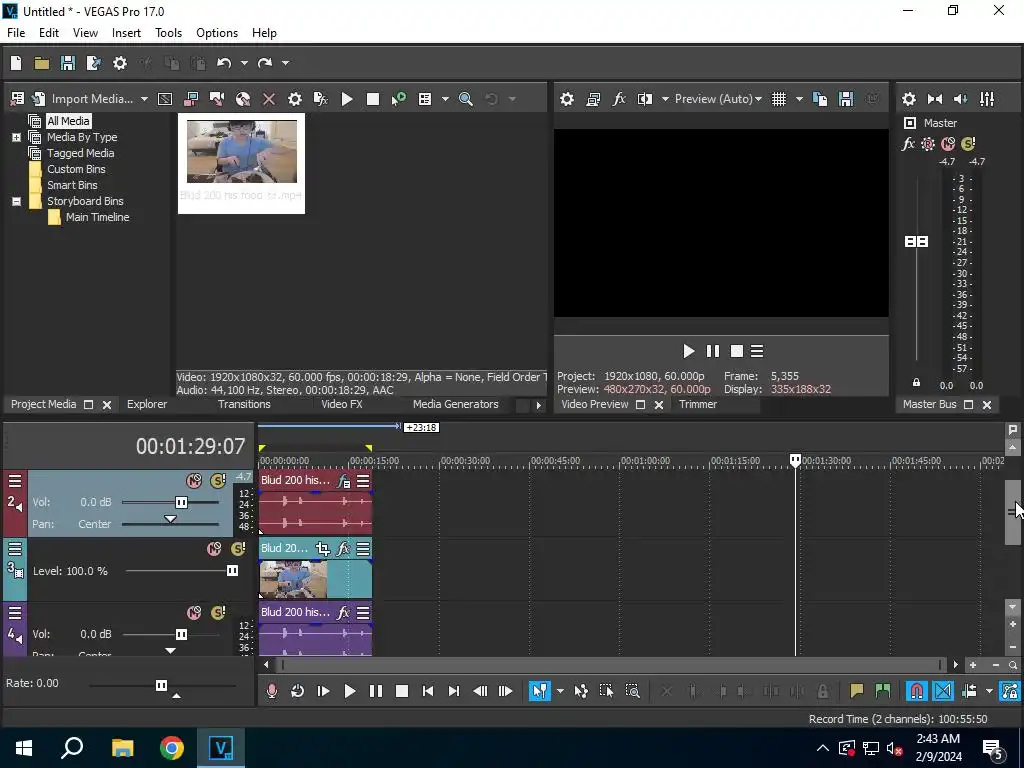Image resolution: width=1024 pixels, height=768 pixels.
Task: Search media bins with magnifier icon
Action: click(466, 99)
